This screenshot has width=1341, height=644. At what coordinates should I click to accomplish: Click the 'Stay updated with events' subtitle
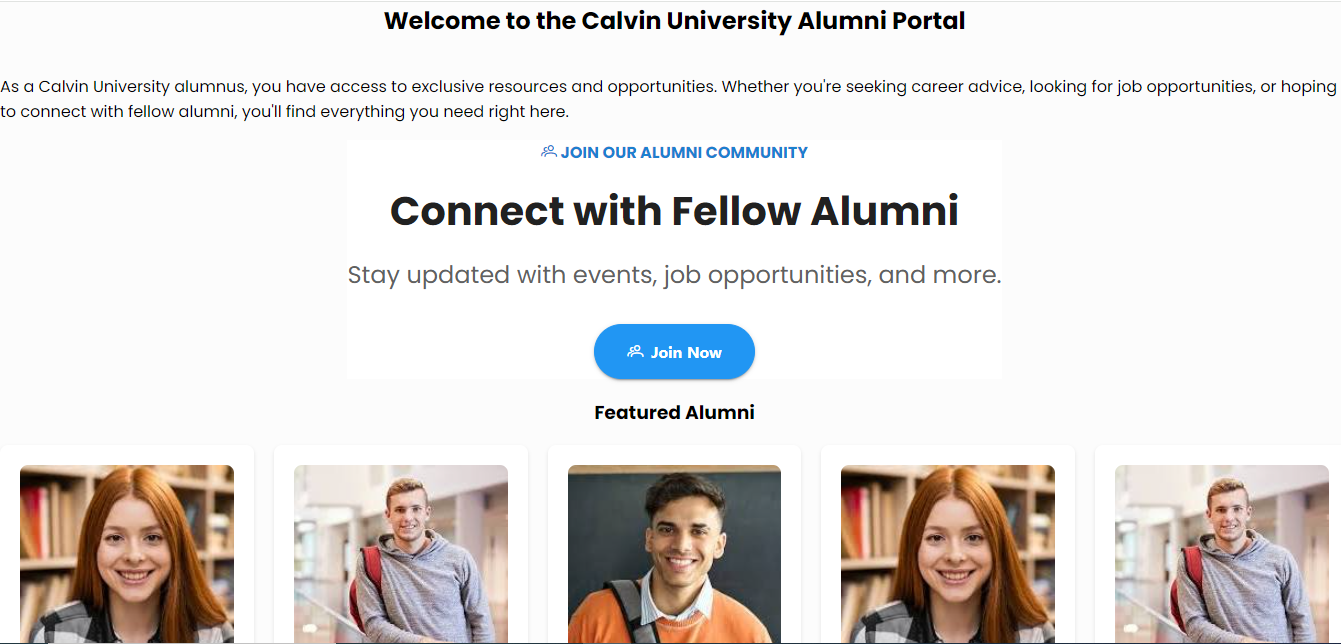point(674,275)
